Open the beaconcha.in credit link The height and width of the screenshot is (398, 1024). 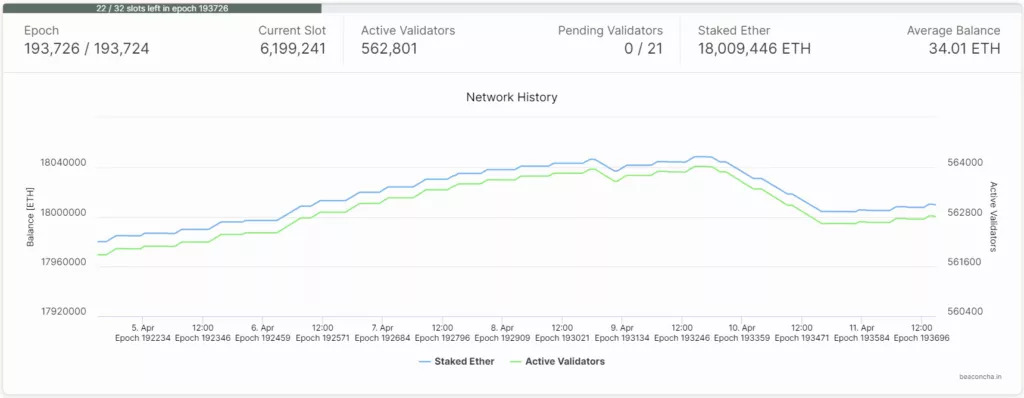pyautogui.click(x=980, y=376)
